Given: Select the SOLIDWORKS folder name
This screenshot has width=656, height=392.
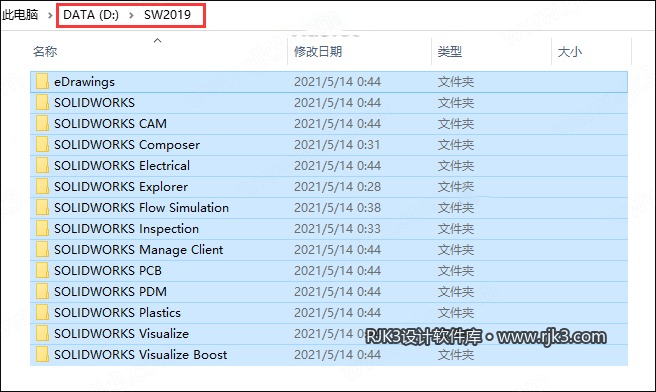Looking at the screenshot, I should point(95,103).
